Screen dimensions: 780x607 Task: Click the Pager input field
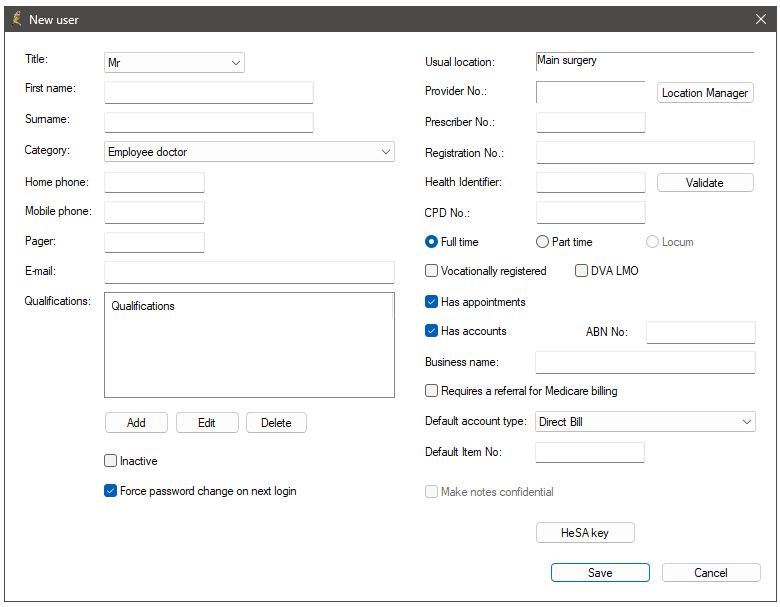(154, 242)
